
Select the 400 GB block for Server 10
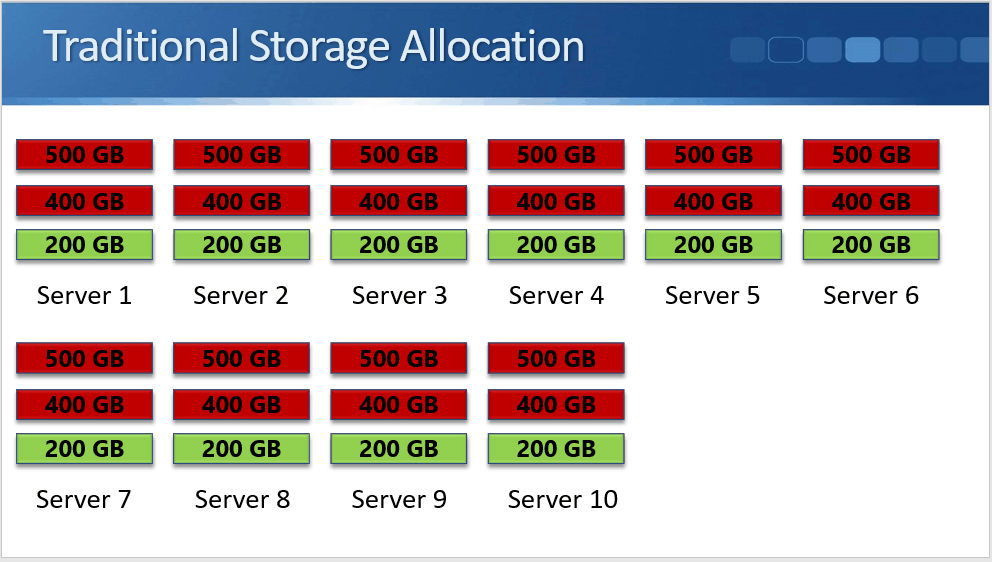click(x=556, y=404)
